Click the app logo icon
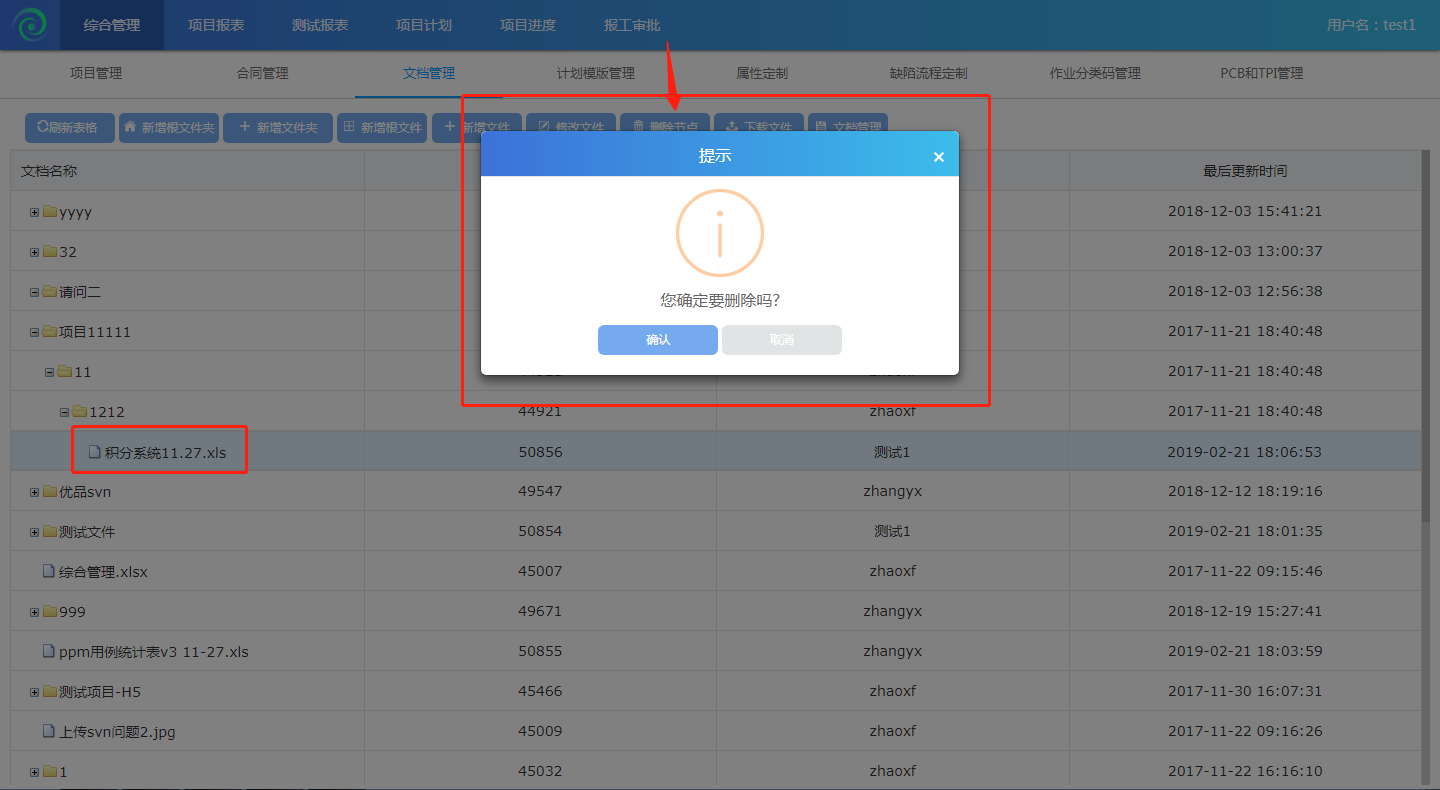This screenshot has height=790, width=1440. (x=29, y=25)
